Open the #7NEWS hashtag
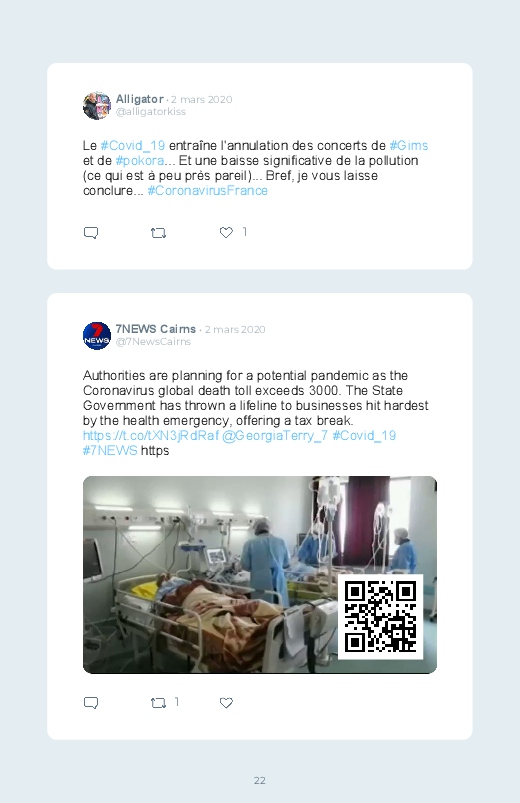Image resolution: width=520 pixels, height=803 pixels. (110, 451)
